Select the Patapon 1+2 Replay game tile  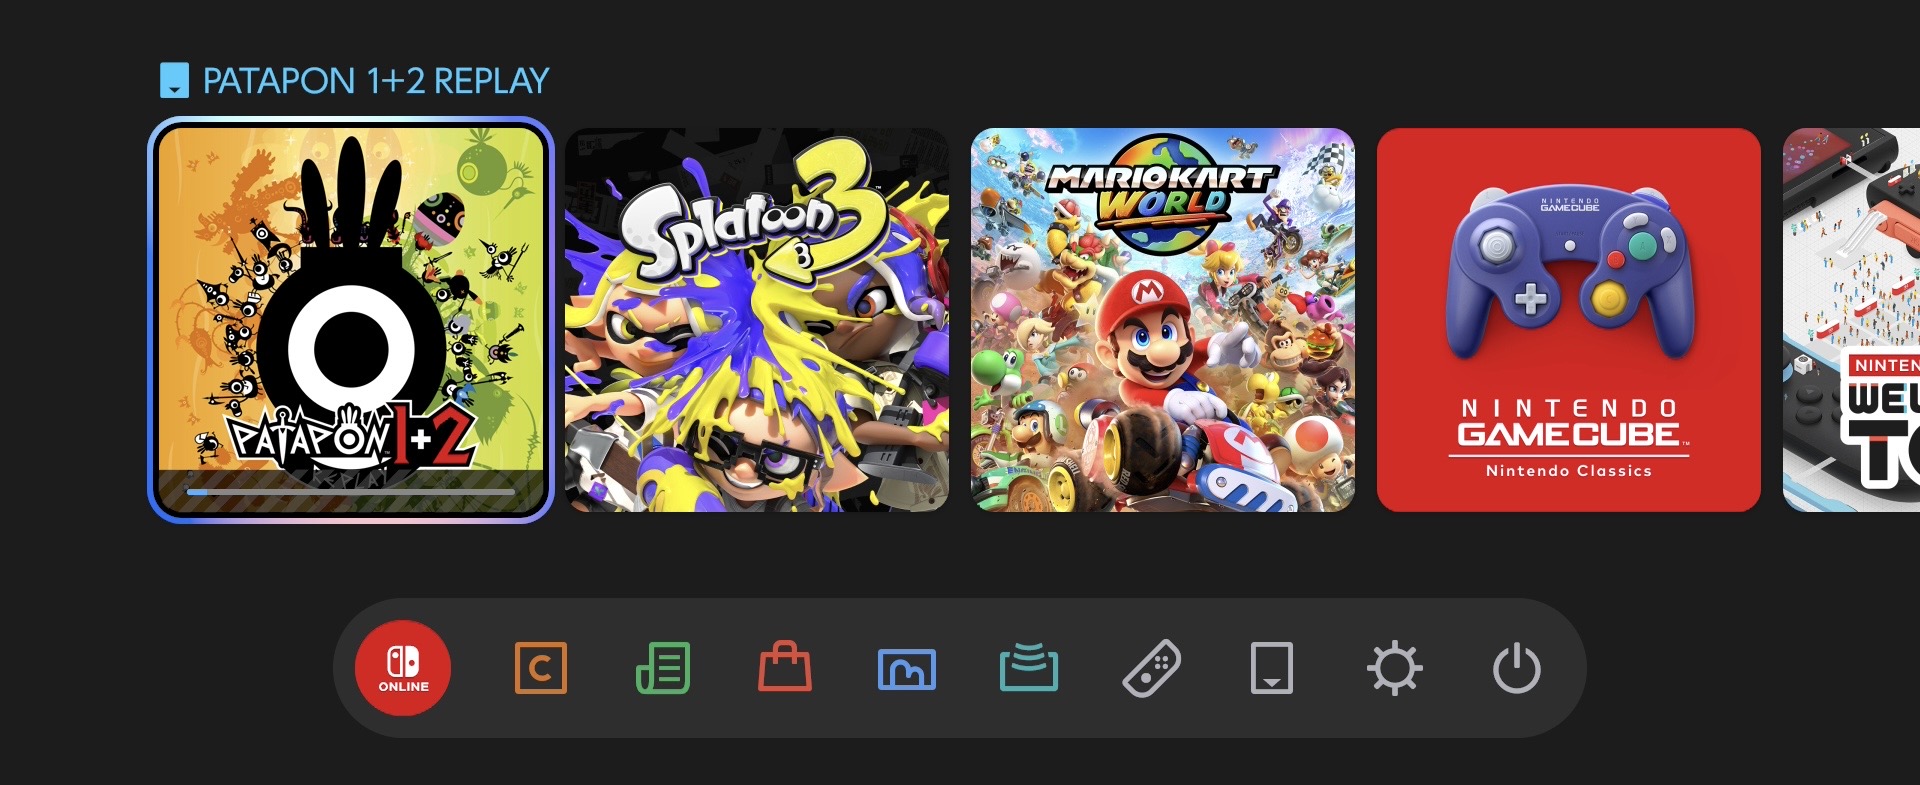(351, 320)
